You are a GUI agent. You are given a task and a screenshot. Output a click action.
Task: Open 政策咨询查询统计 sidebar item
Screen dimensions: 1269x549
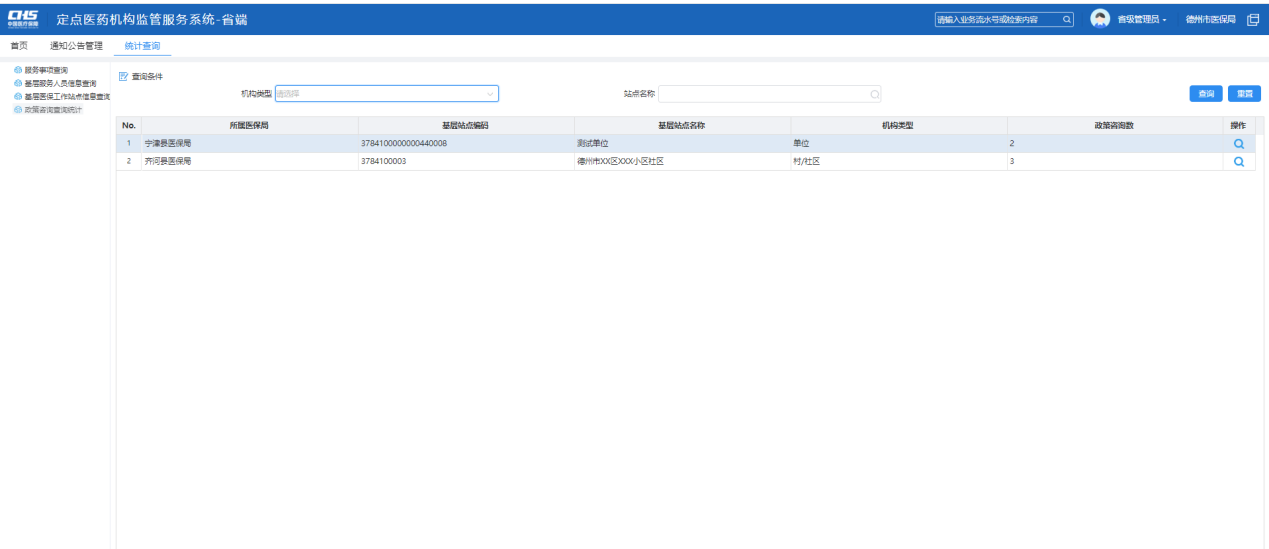click(x=53, y=109)
